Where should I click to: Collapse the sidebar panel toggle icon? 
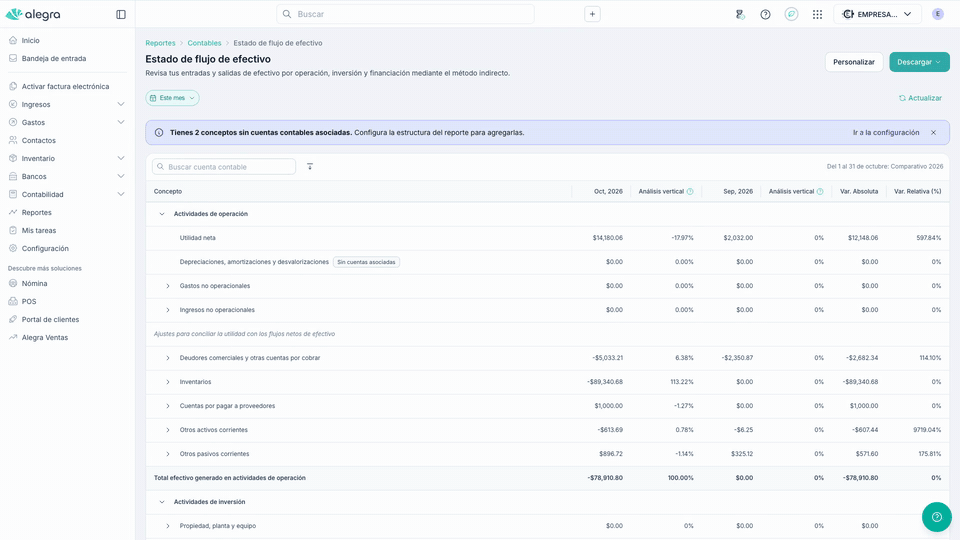coord(121,14)
